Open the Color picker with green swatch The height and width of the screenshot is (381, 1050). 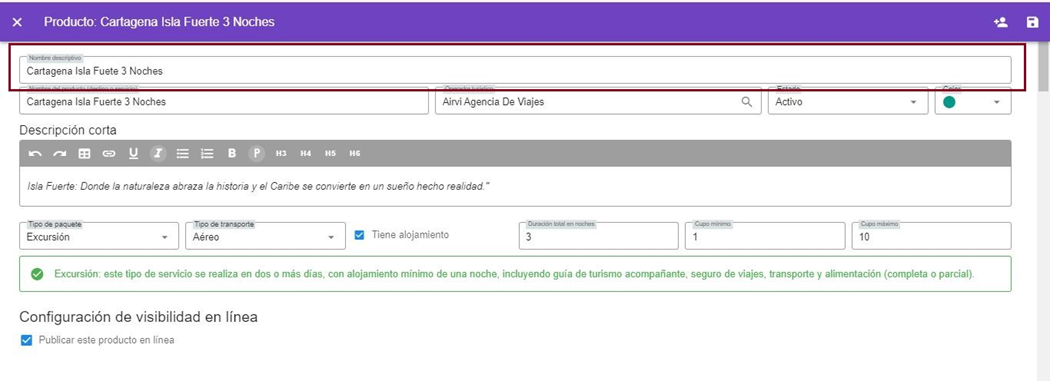coord(973,101)
